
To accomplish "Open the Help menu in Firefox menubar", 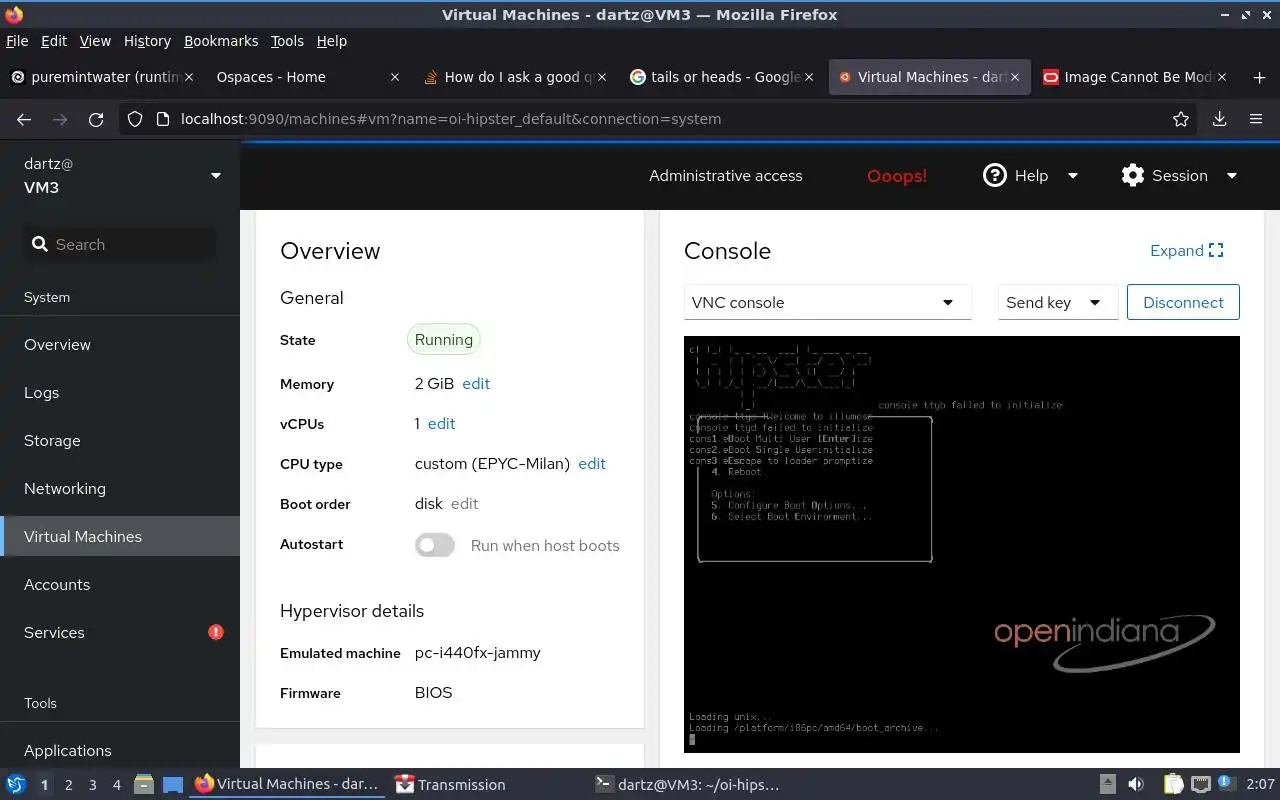I will click(331, 41).
